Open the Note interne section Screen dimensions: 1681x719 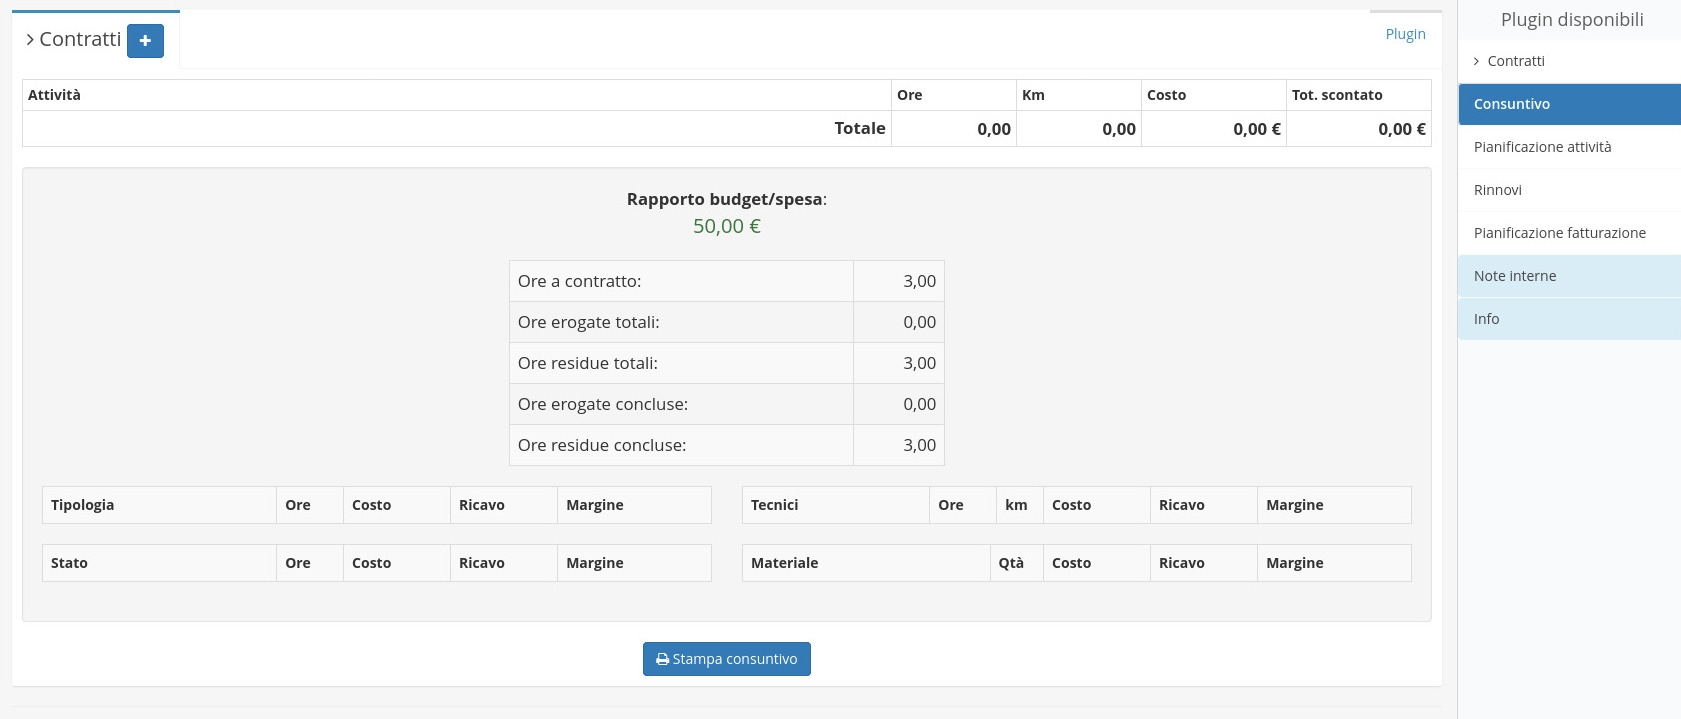click(1514, 276)
